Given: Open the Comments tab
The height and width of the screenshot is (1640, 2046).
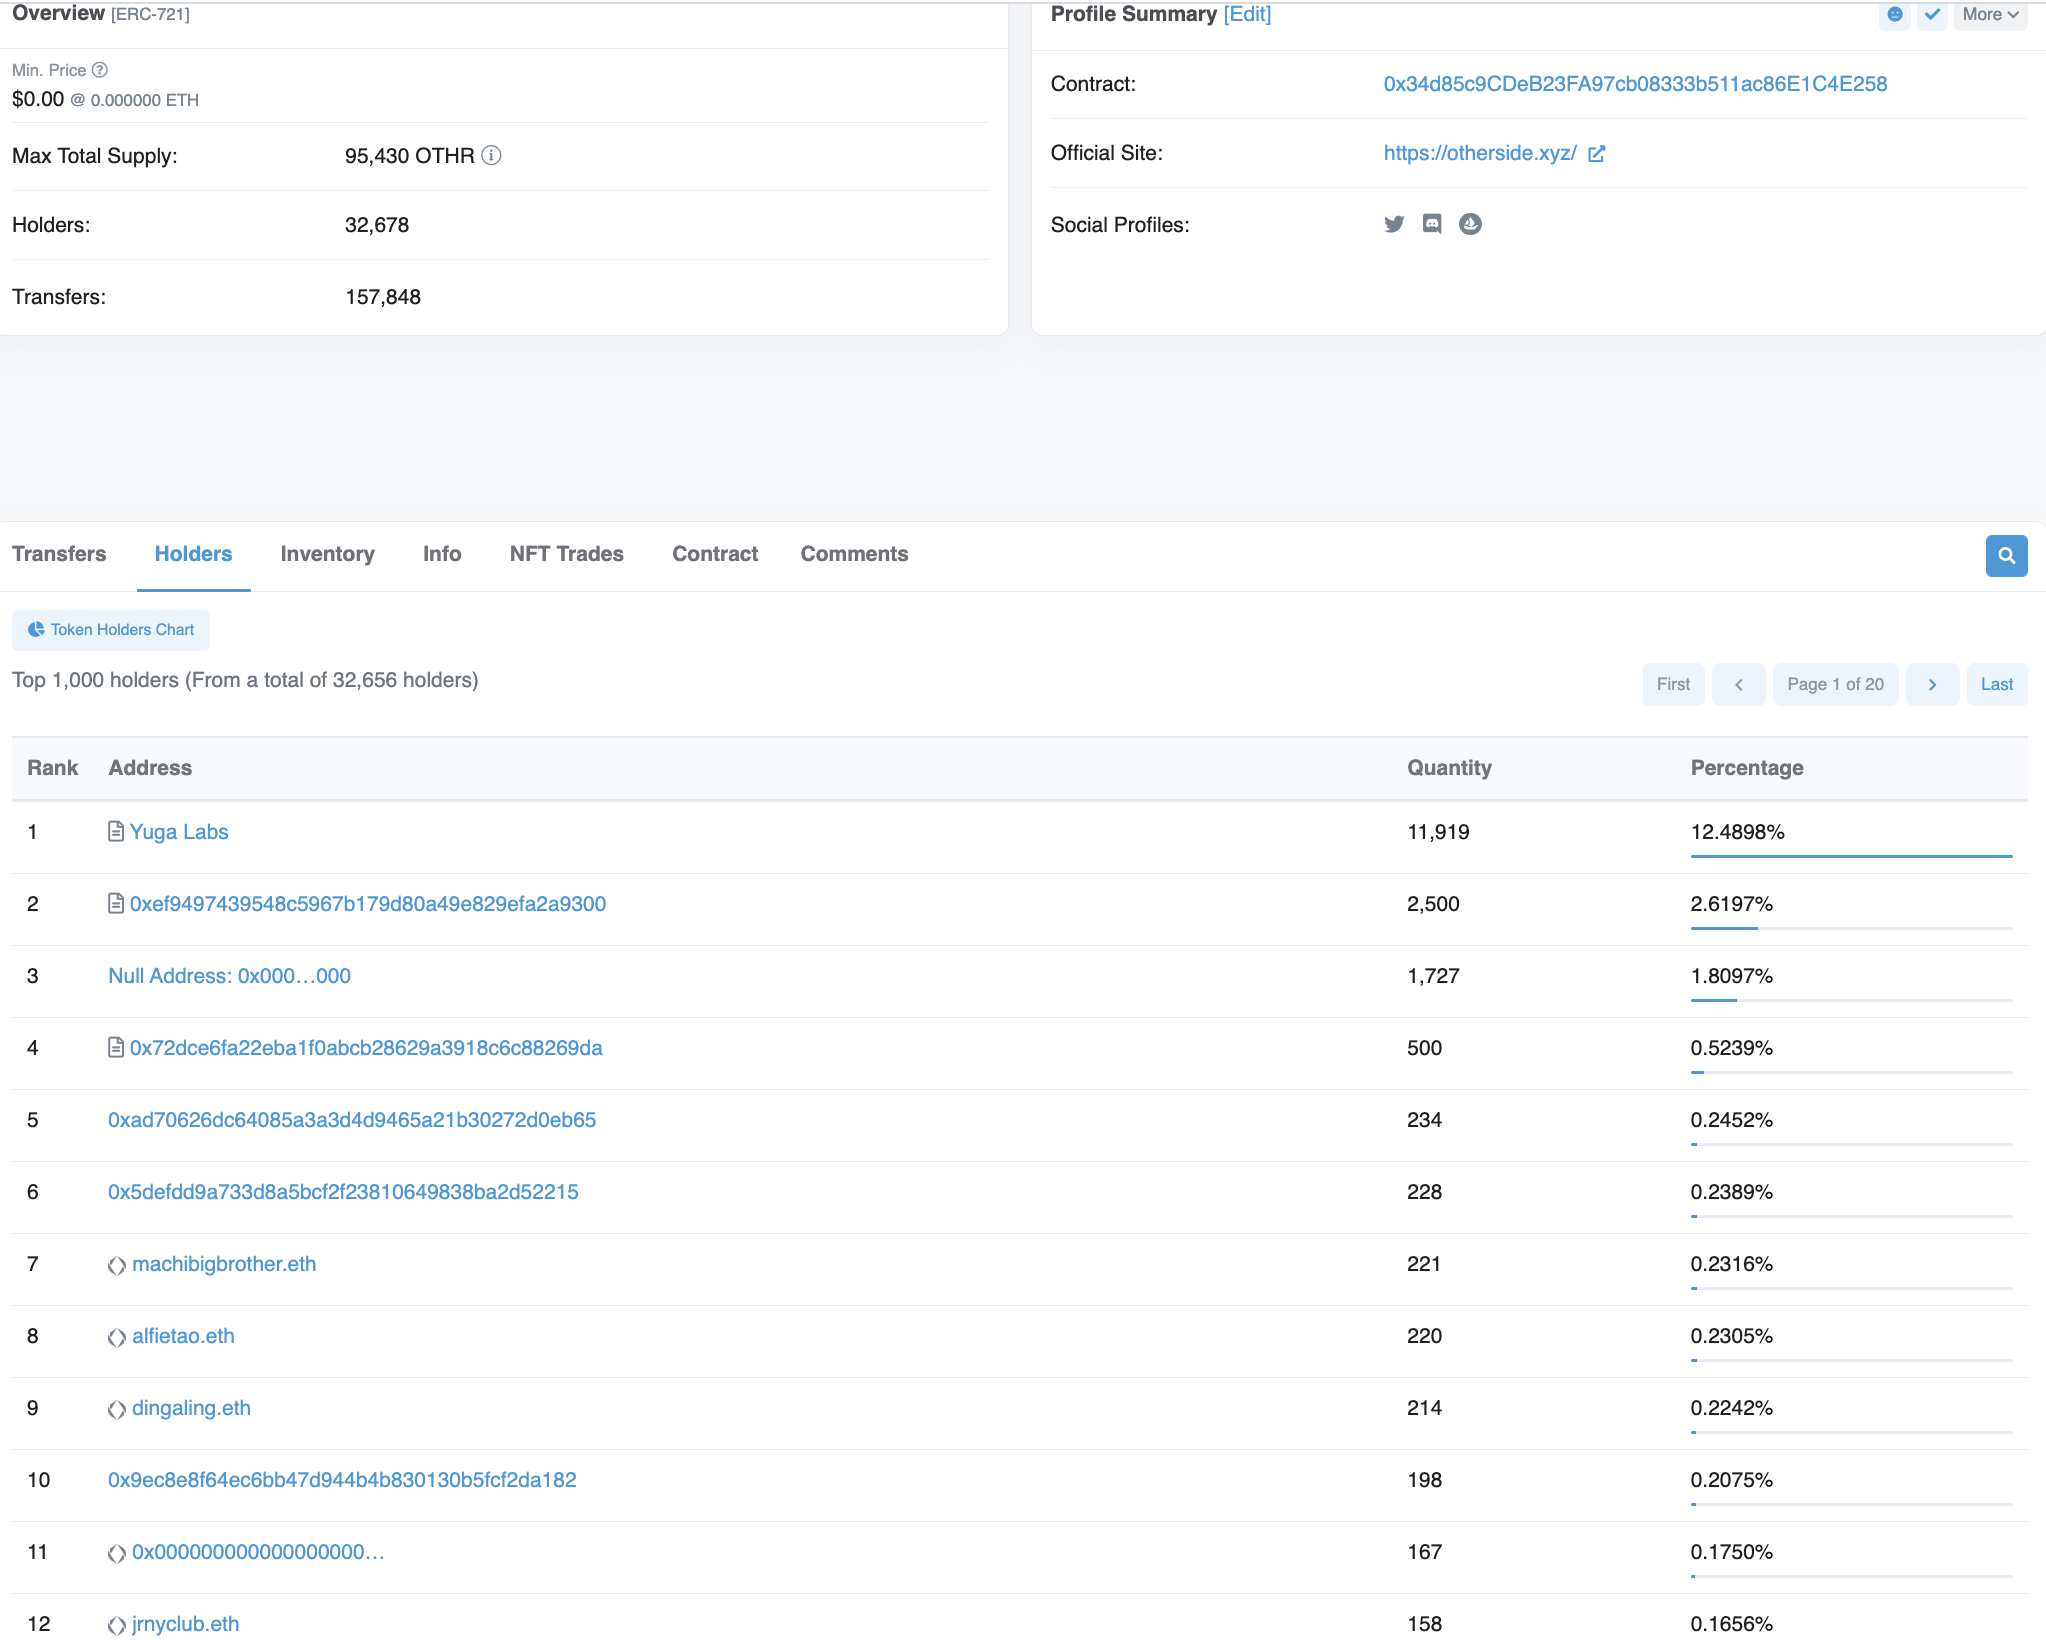Looking at the screenshot, I should (x=854, y=554).
